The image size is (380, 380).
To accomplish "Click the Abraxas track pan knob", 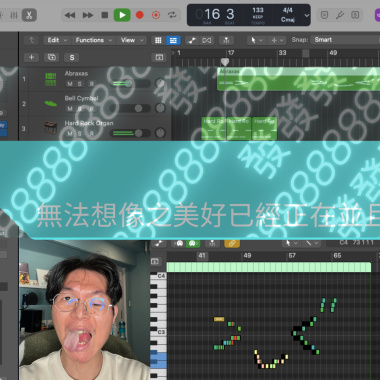I will coord(160,83).
